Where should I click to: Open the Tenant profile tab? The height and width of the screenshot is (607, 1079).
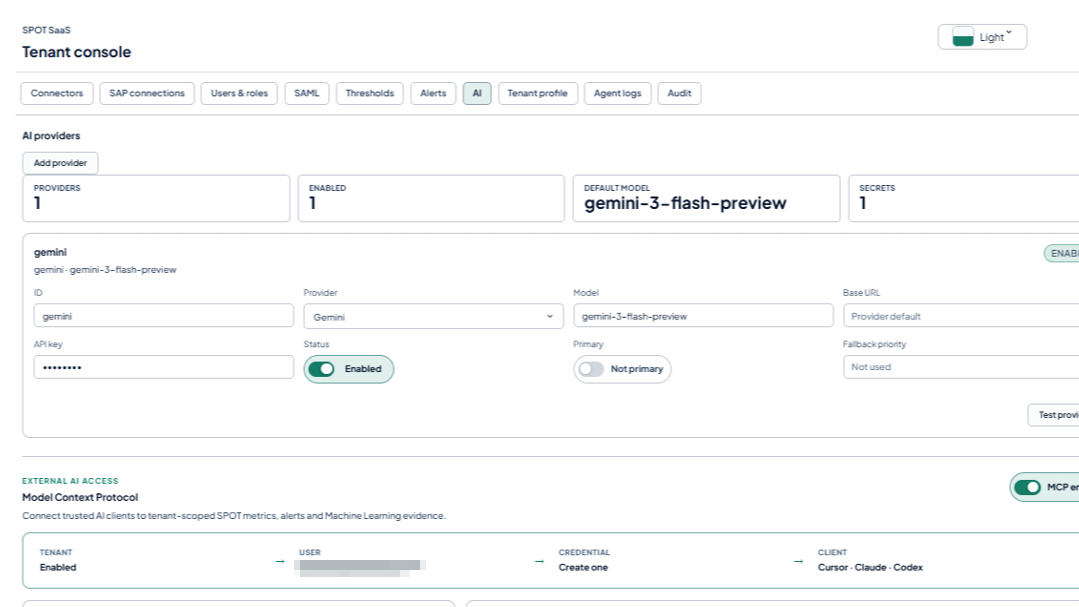[537, 93]
